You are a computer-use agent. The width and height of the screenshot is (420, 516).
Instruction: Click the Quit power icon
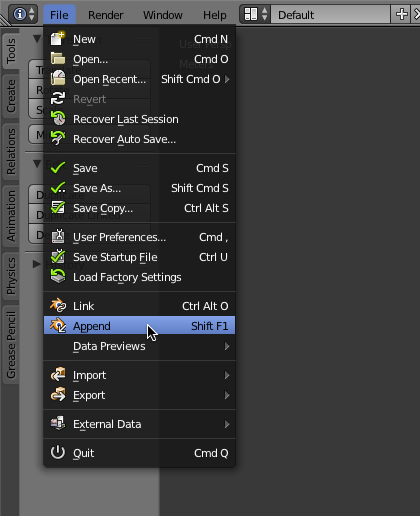[x=58, y=452]
